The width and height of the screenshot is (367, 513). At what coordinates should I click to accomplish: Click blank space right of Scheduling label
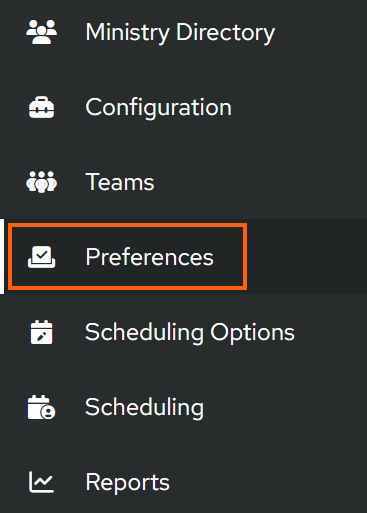point(285,407)
